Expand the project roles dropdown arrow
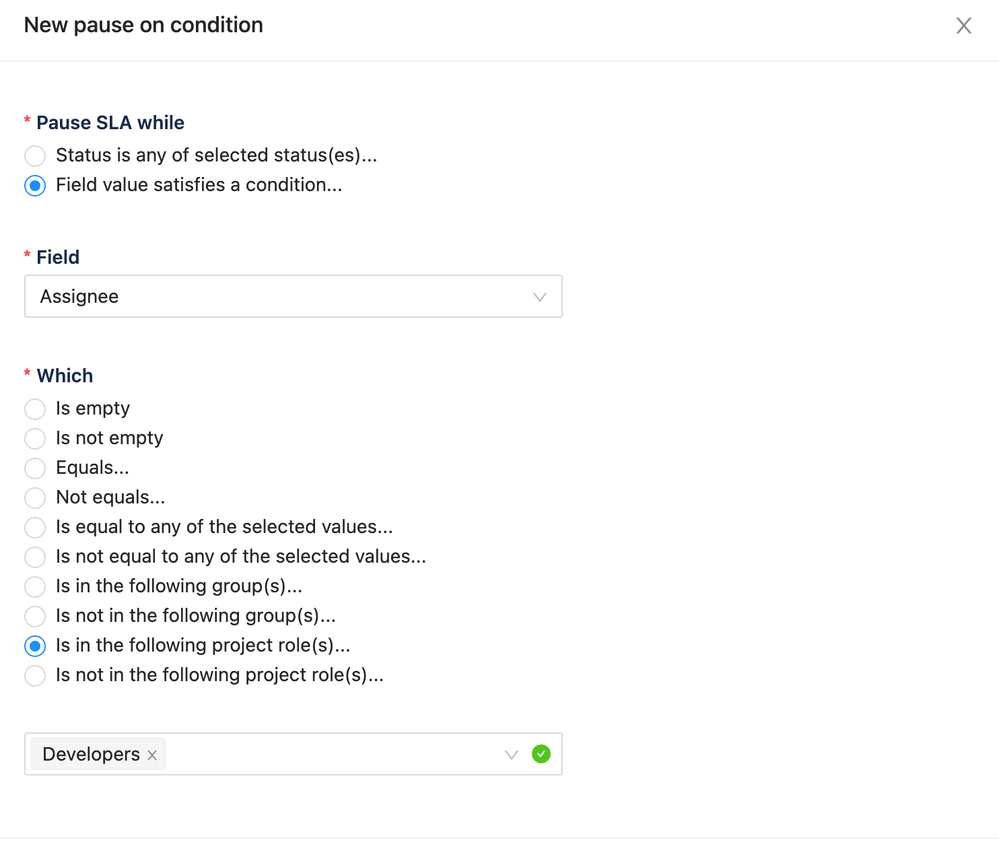This screenshot has width=999, height=844. click(511, 755)
